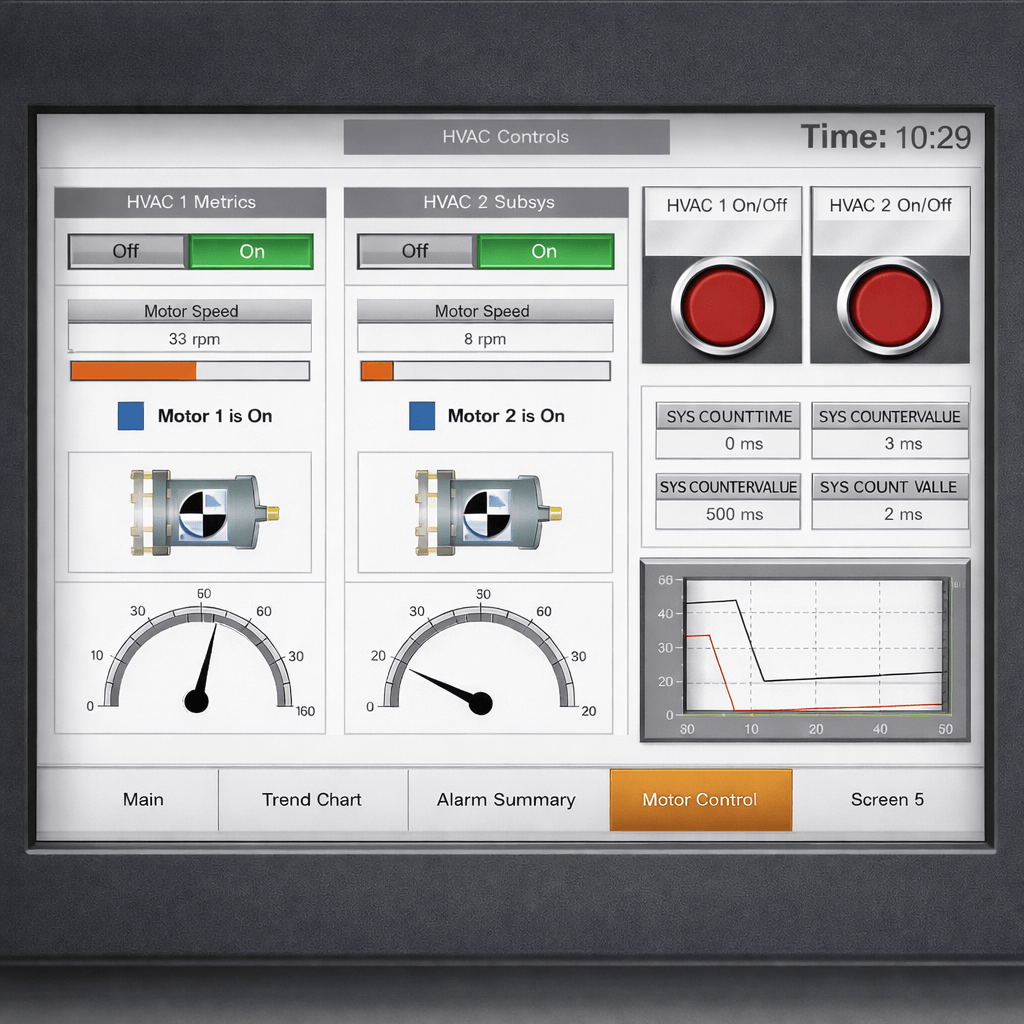Click the blue Motor 1 status indicator
The image size is (1024, 1024).
[131, 416]
